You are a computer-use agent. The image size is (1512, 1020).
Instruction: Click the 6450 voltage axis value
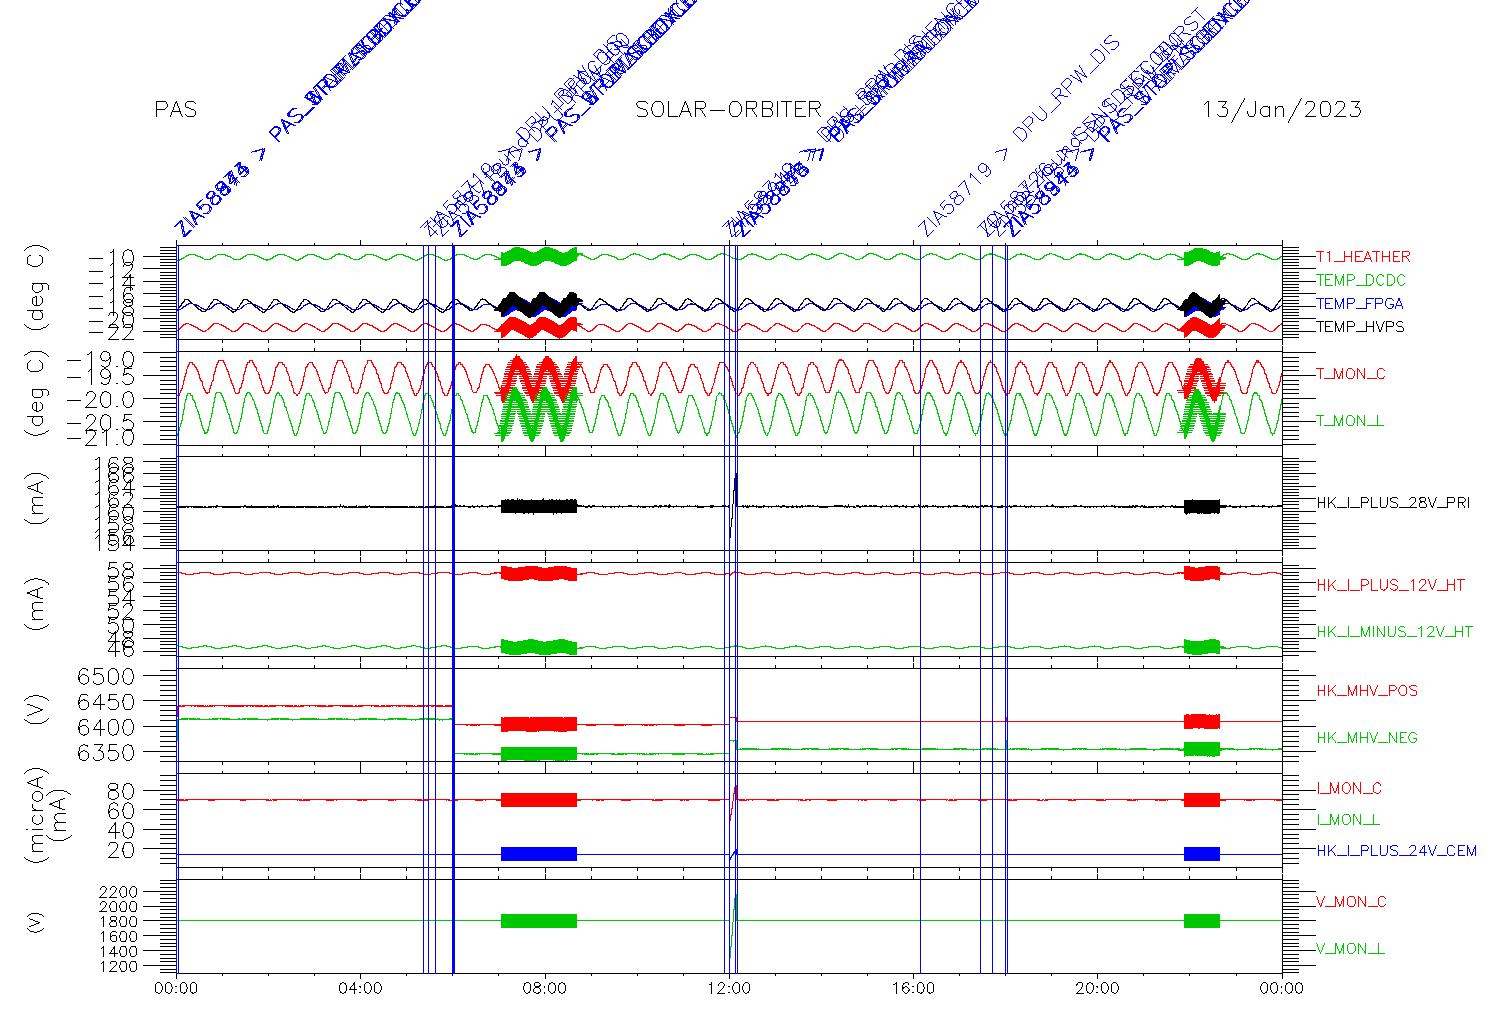106,701
